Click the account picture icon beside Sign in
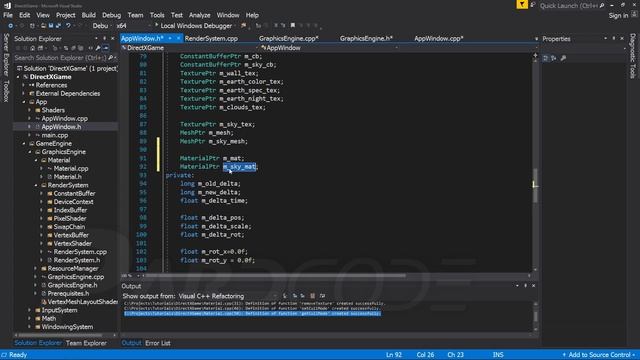Viewport: 640px width, 360px height. [x=634, y=14]
